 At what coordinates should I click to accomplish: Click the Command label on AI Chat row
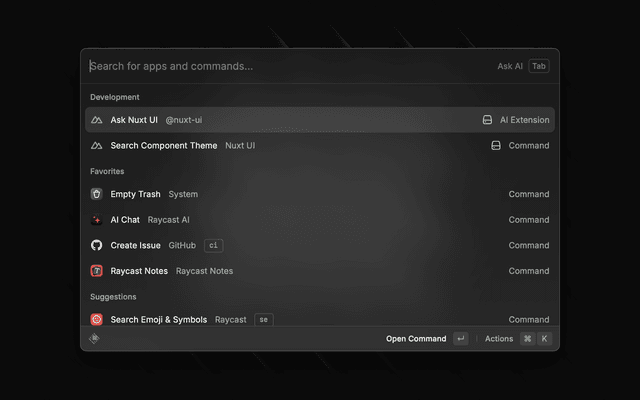point(529,220)
